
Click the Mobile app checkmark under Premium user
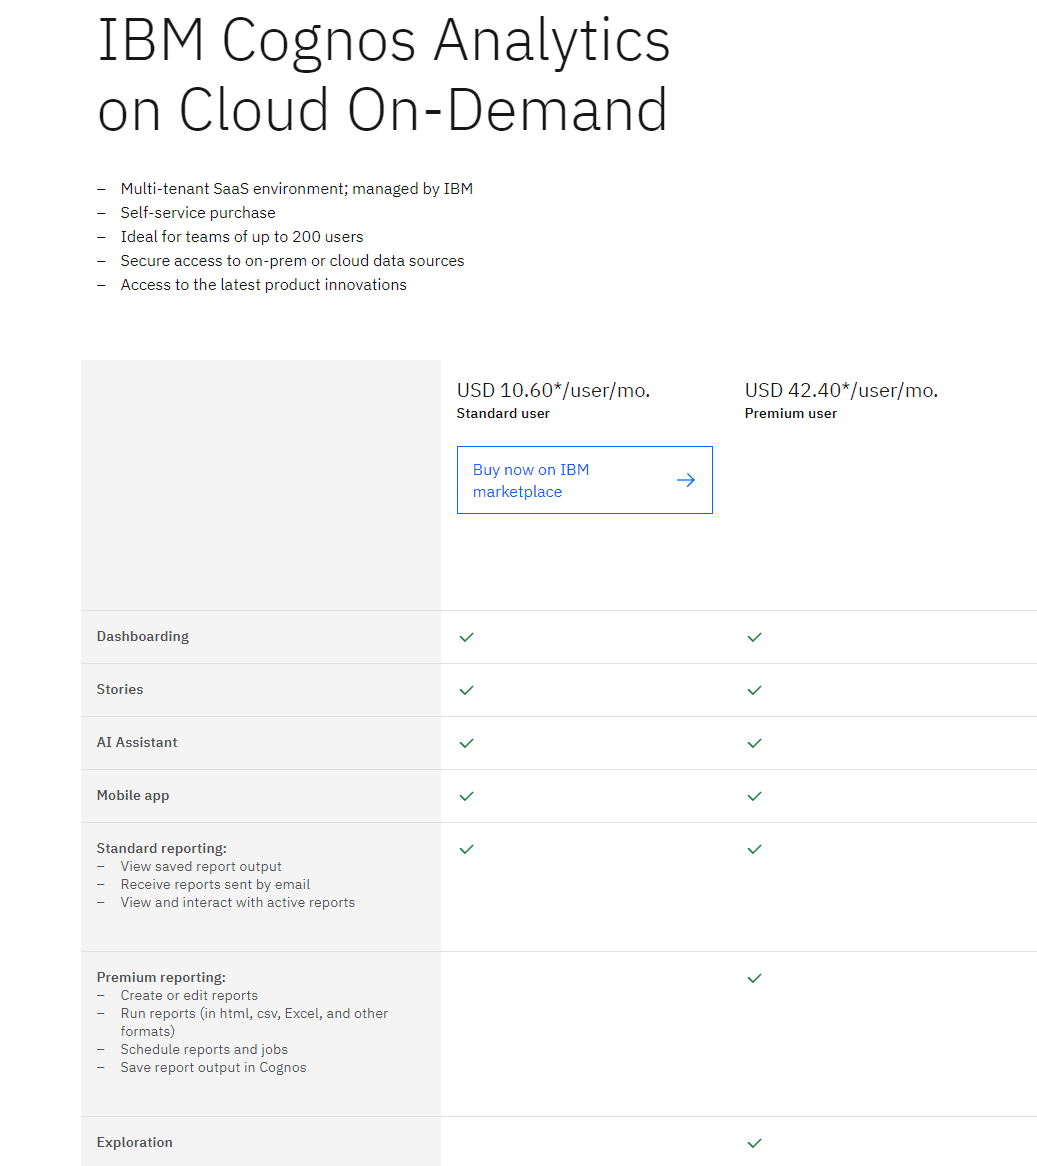(754, 796)
